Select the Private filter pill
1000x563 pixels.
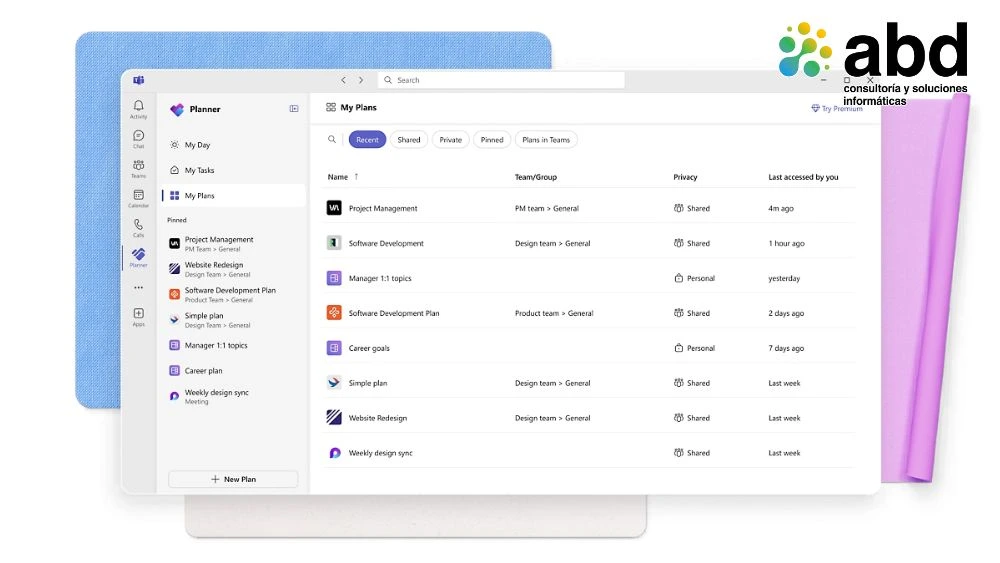[450, 140]
